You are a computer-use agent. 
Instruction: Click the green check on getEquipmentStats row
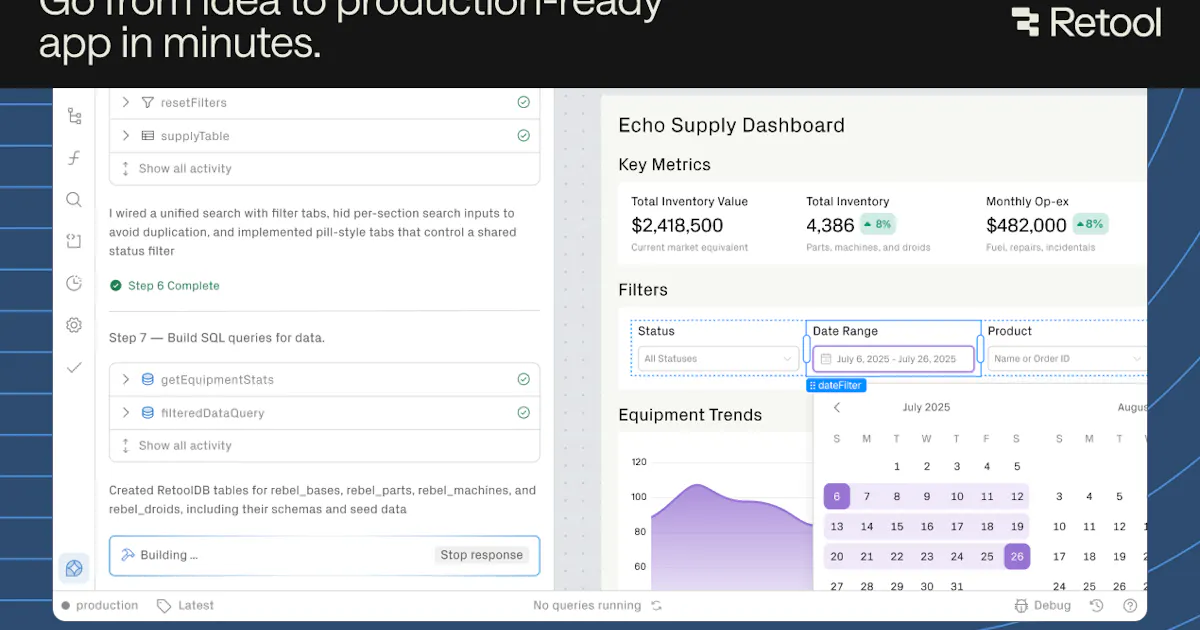tap(523, 379)
